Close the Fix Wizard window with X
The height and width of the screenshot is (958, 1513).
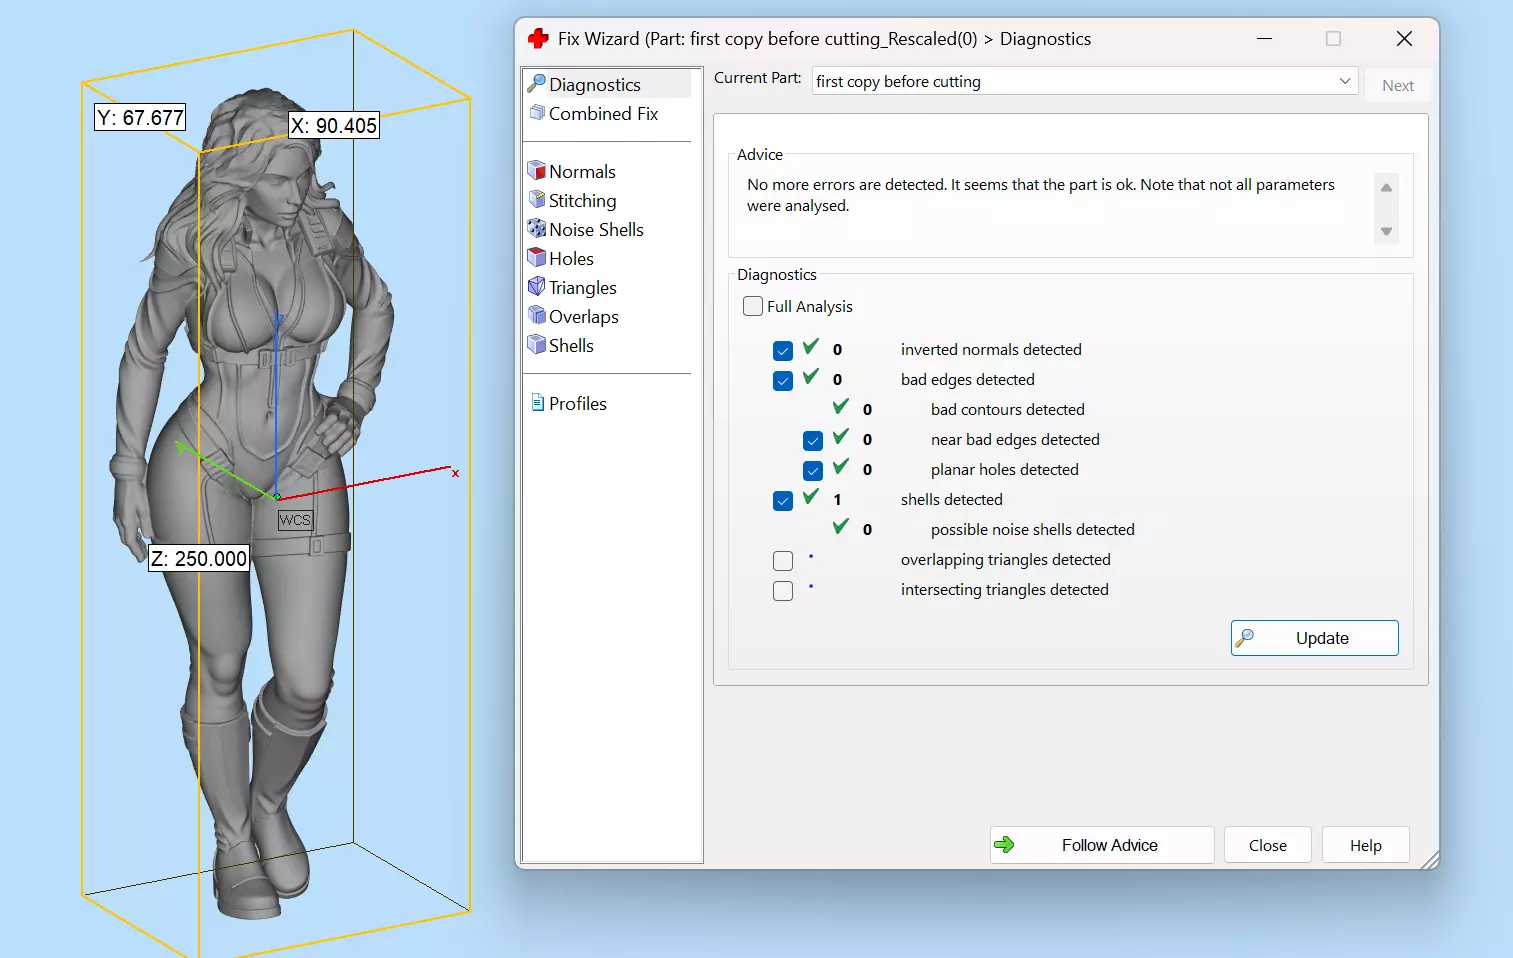[1404, 38]
